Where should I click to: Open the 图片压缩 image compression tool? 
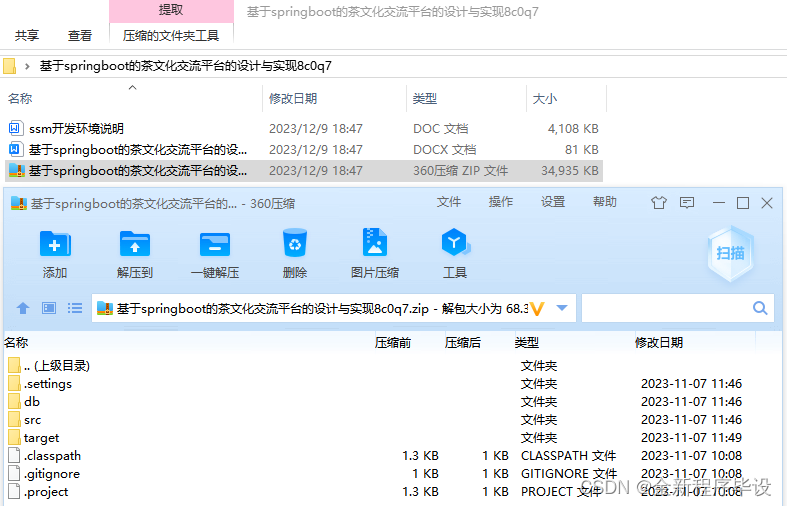[375, 243]
